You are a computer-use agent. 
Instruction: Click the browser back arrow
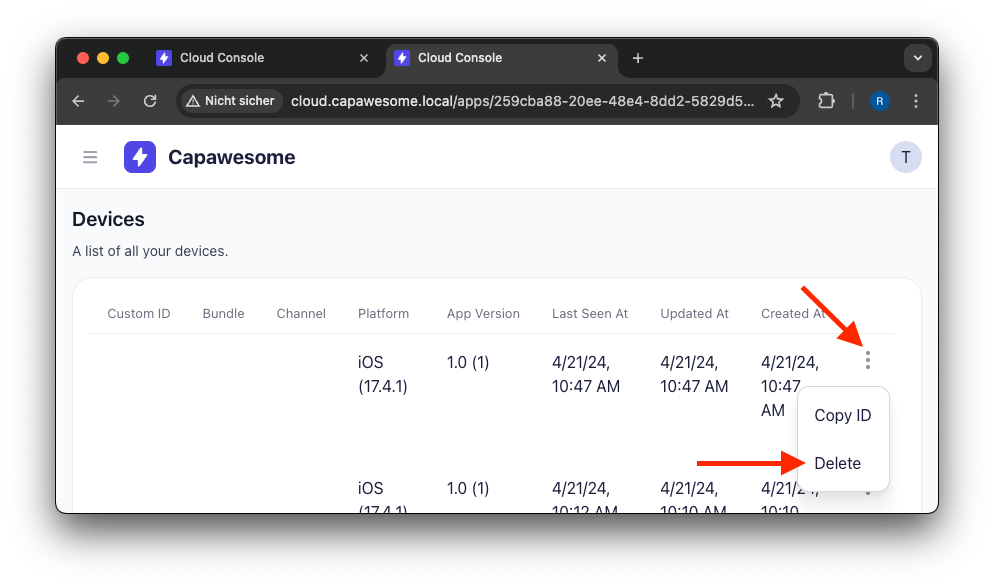[x=79, y=101]
